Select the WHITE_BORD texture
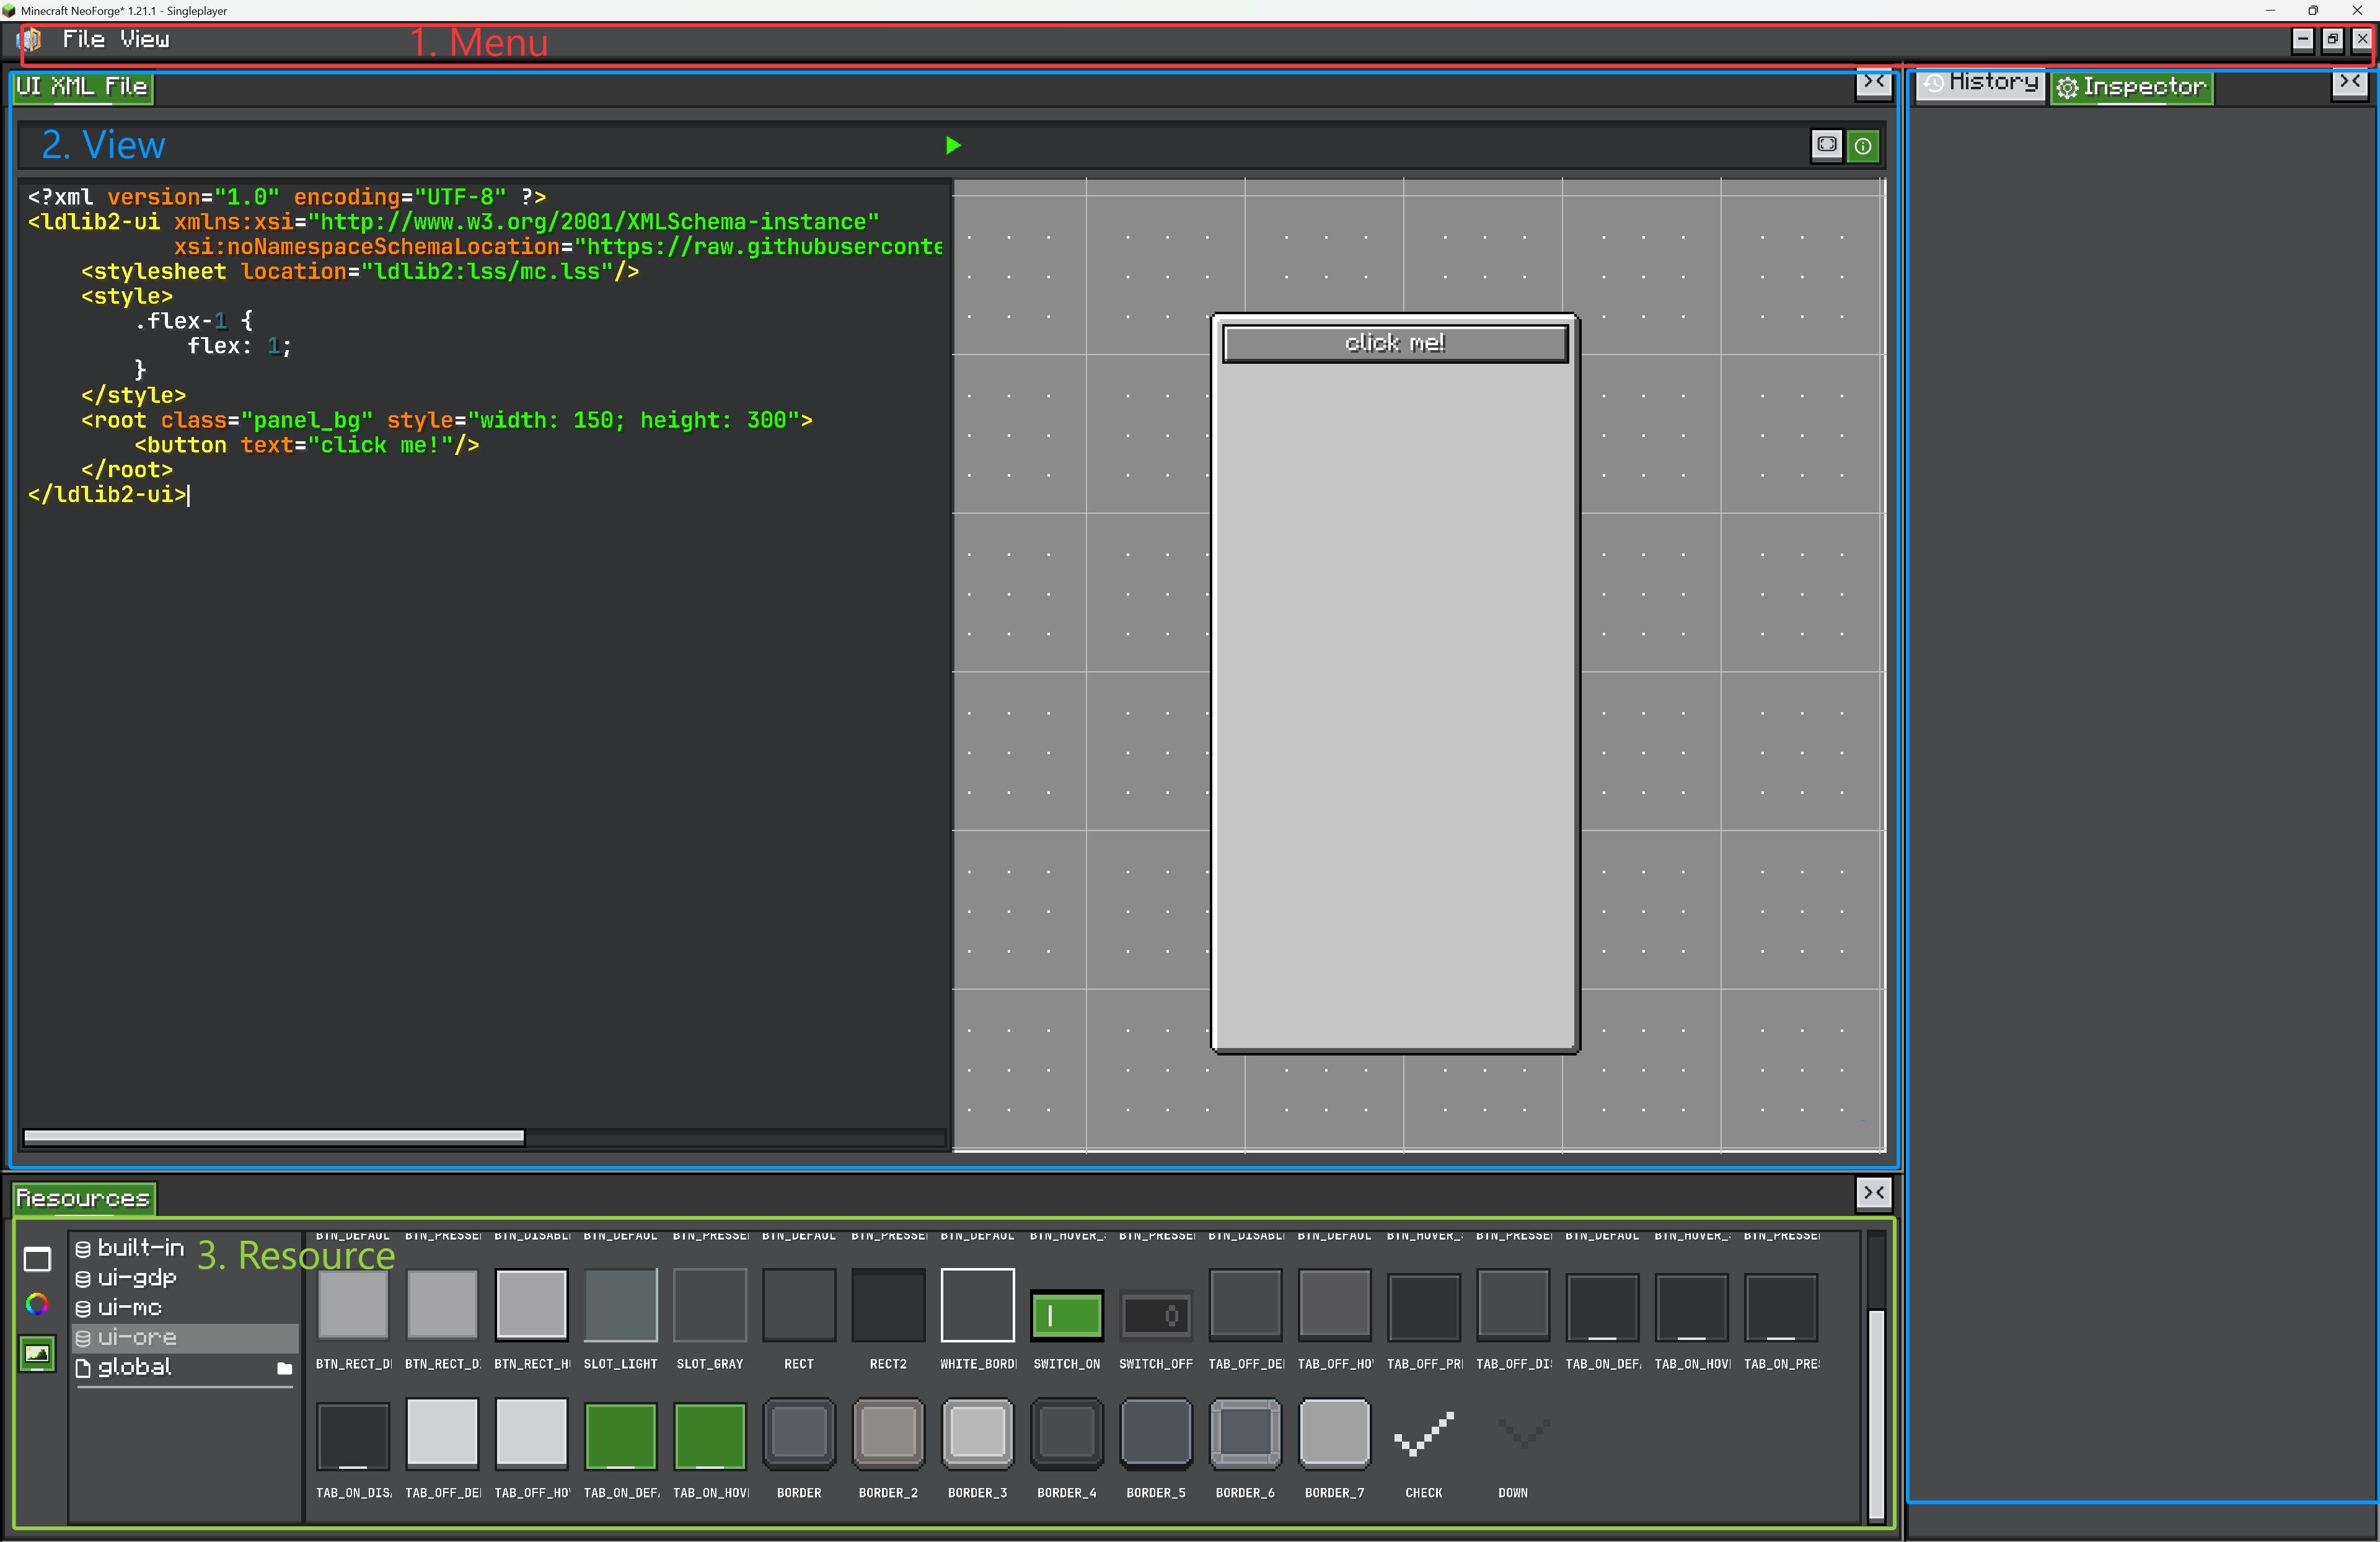2380x1542 pixels. (x=977, y=1305)
